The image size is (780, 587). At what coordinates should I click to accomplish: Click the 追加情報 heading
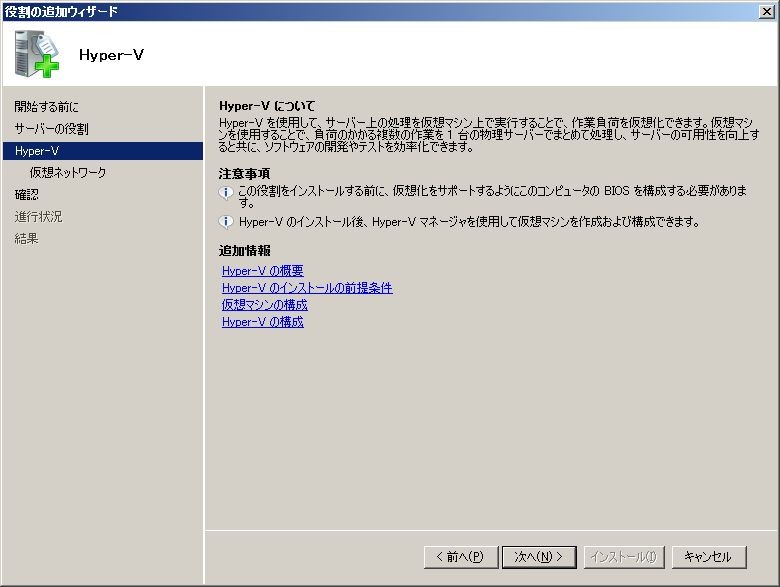click(x=244, y=251)
